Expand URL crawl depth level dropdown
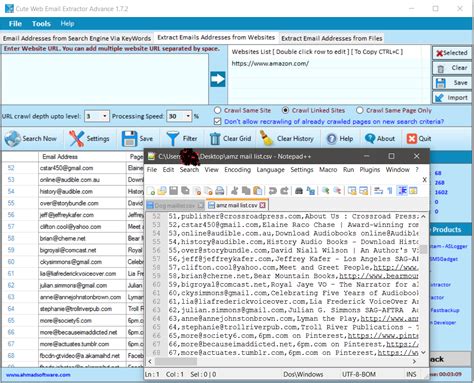474x383 pixels. (x=105, y=116)
